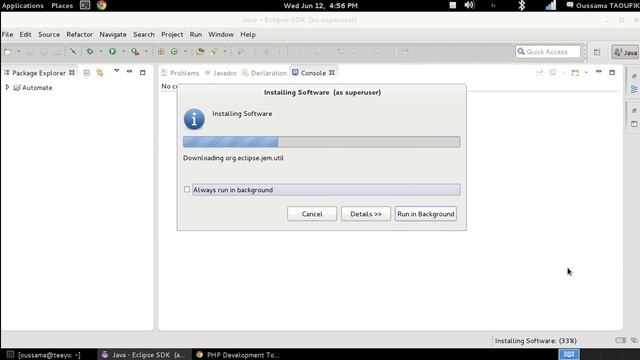
Task: Click the Bluetooth icon in system tray
Action: [x=521, y=5]
